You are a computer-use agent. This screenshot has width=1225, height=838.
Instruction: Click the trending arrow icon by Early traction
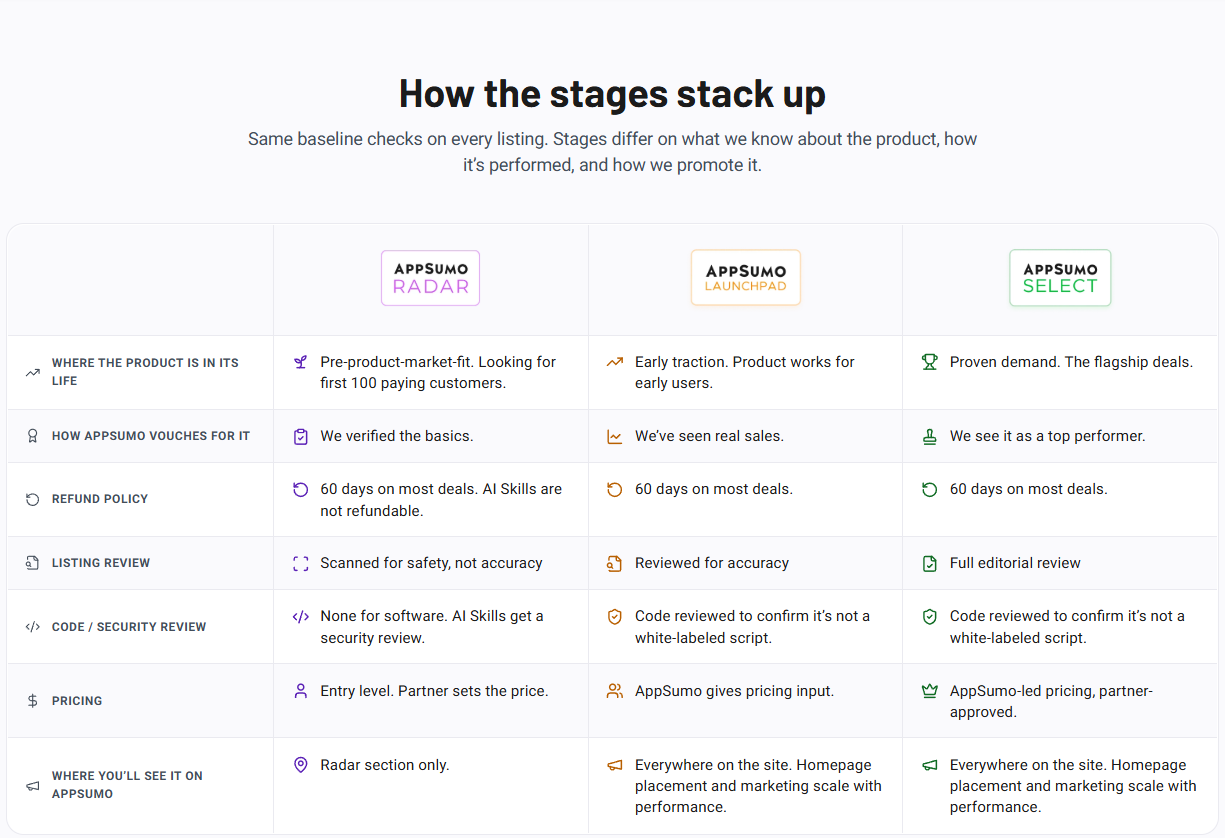pyautogui.click(x=615, y=362)
